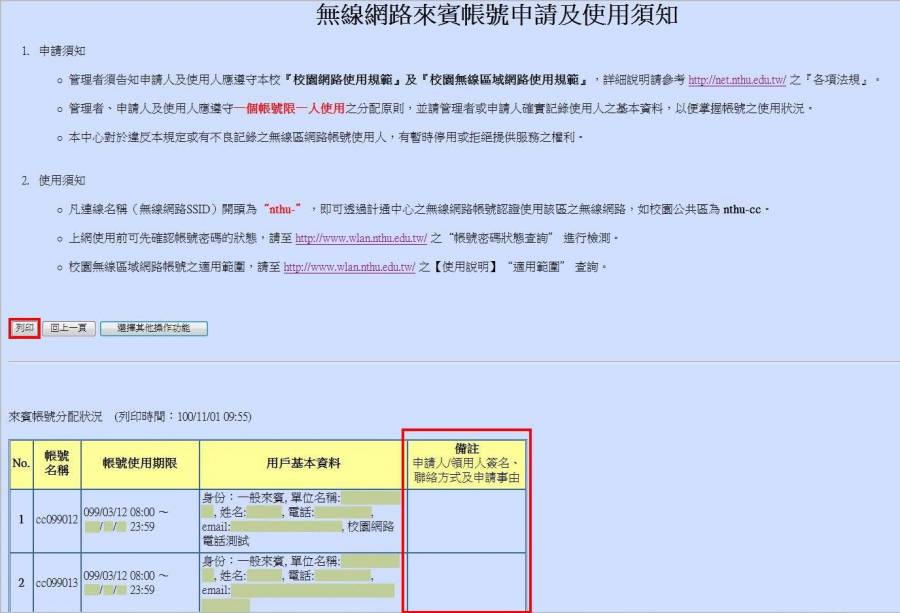Click the empty 備註 cell in row 1
This screenshot has width=900, height=613.
tap(465, 520)
